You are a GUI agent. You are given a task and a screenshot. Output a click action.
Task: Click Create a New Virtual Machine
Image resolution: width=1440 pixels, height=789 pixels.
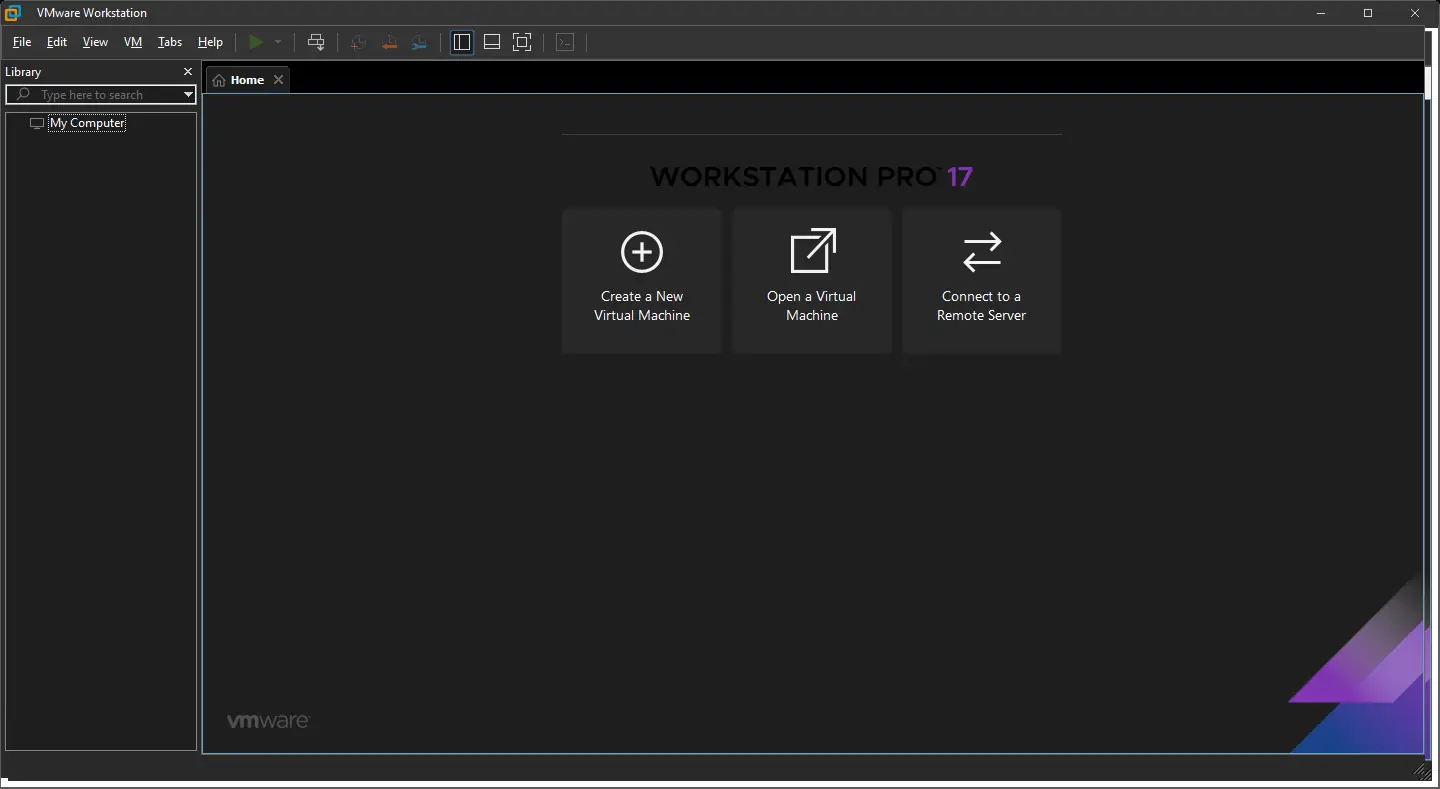click(x=641, y=280)
